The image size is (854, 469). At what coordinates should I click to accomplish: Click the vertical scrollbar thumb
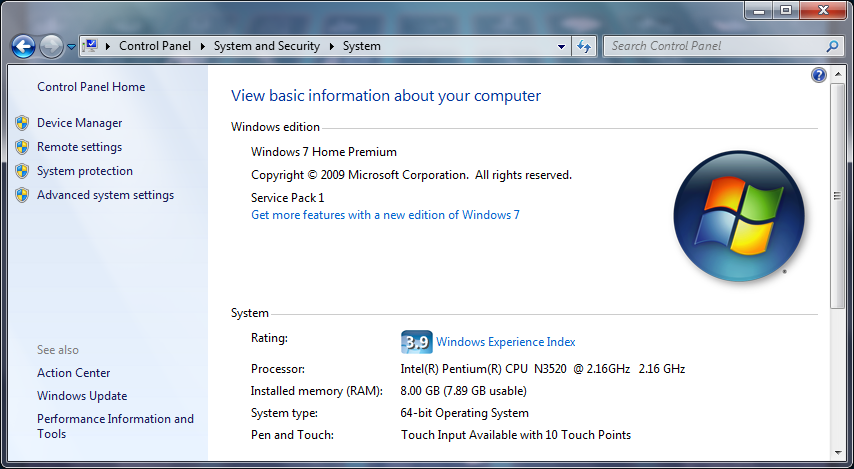pos(837,196)
